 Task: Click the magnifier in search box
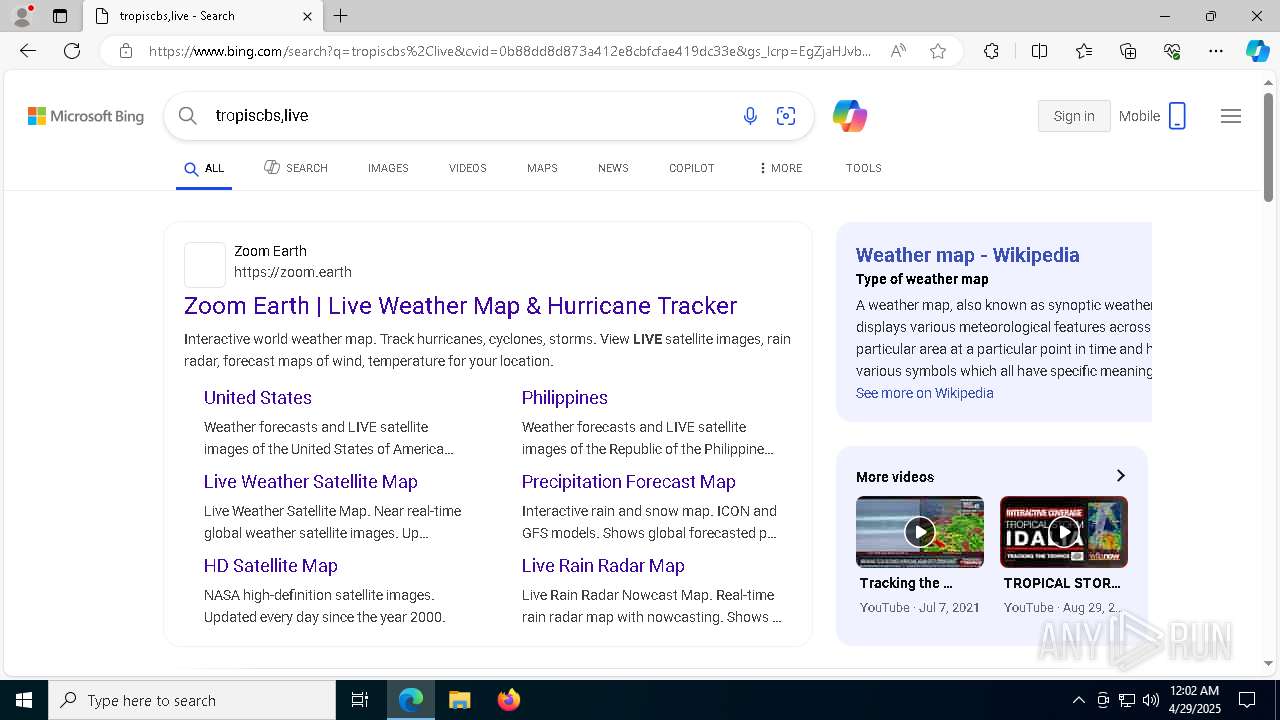click(x=188, y=116)
